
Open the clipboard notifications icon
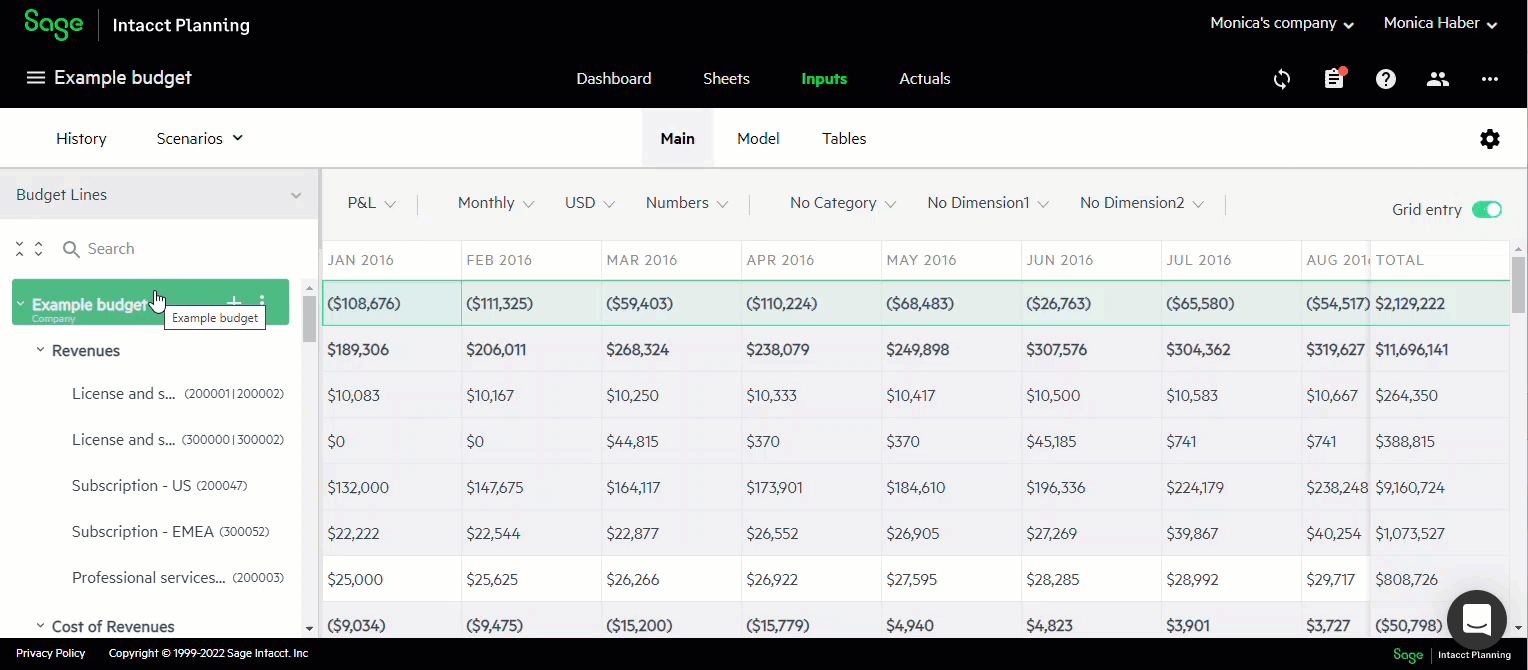click(x=1334, y=79)
